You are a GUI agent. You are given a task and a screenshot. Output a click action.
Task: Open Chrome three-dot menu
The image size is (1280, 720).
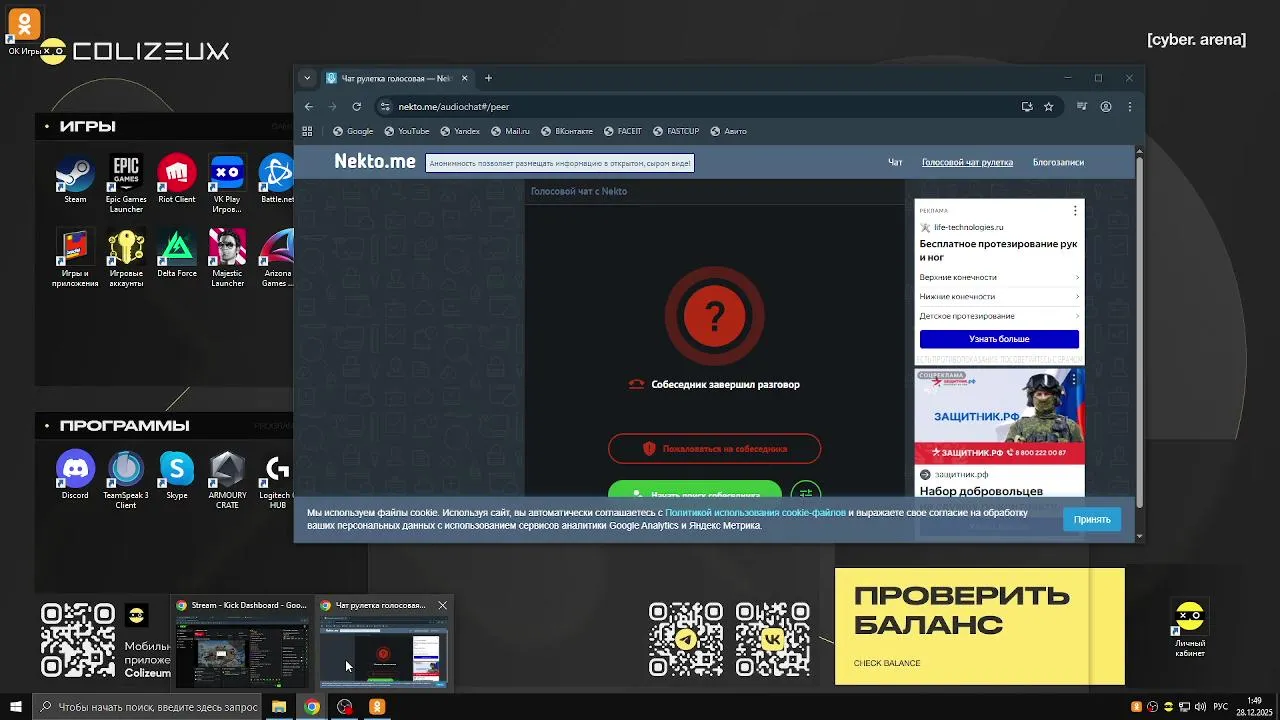(x=1130, y=107)
